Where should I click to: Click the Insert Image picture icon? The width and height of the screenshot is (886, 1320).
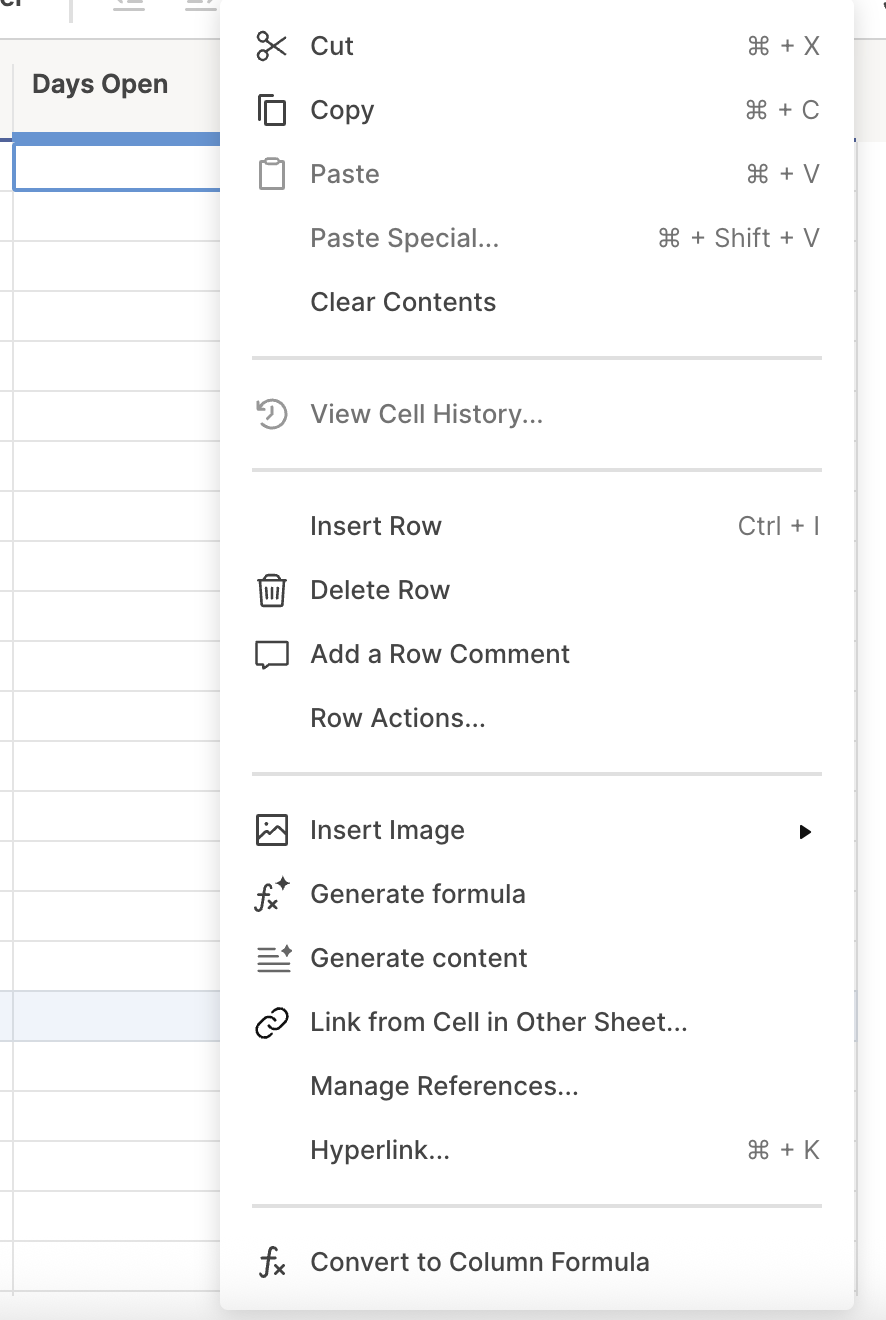pos(272,830)
